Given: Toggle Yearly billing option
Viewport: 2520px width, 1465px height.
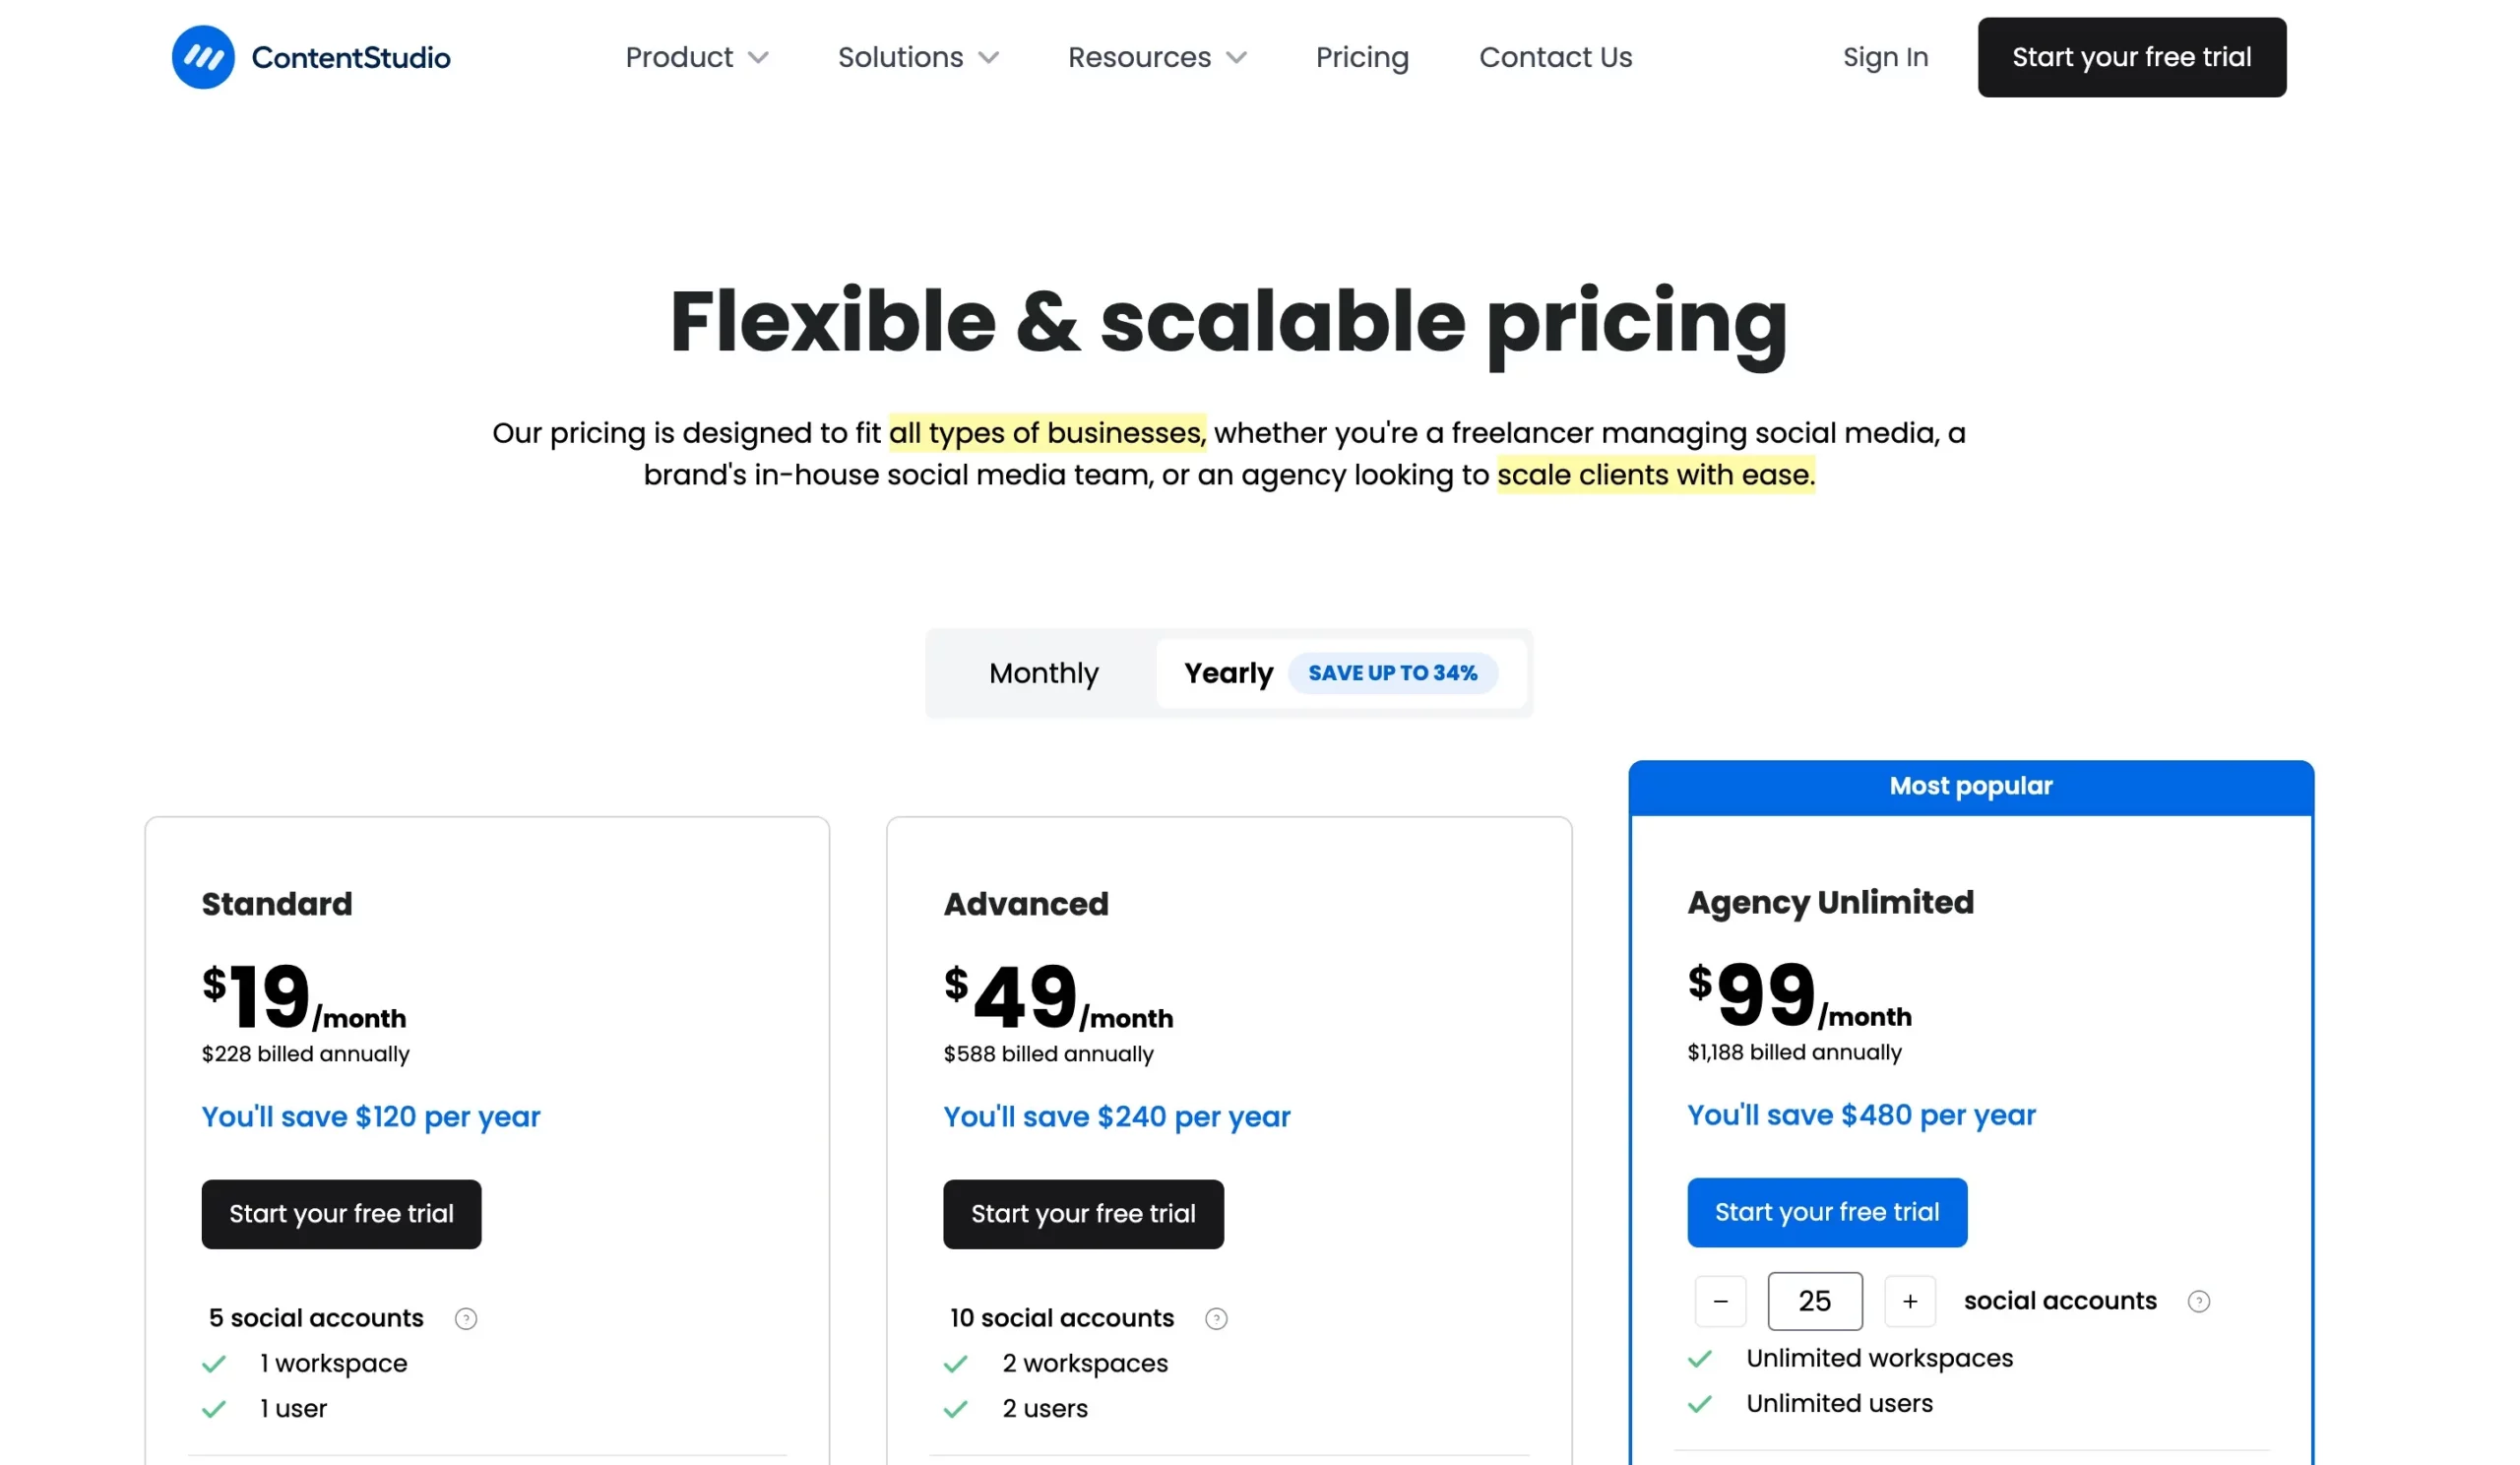Looking at the screenshot, I should tap(1227, 671).
